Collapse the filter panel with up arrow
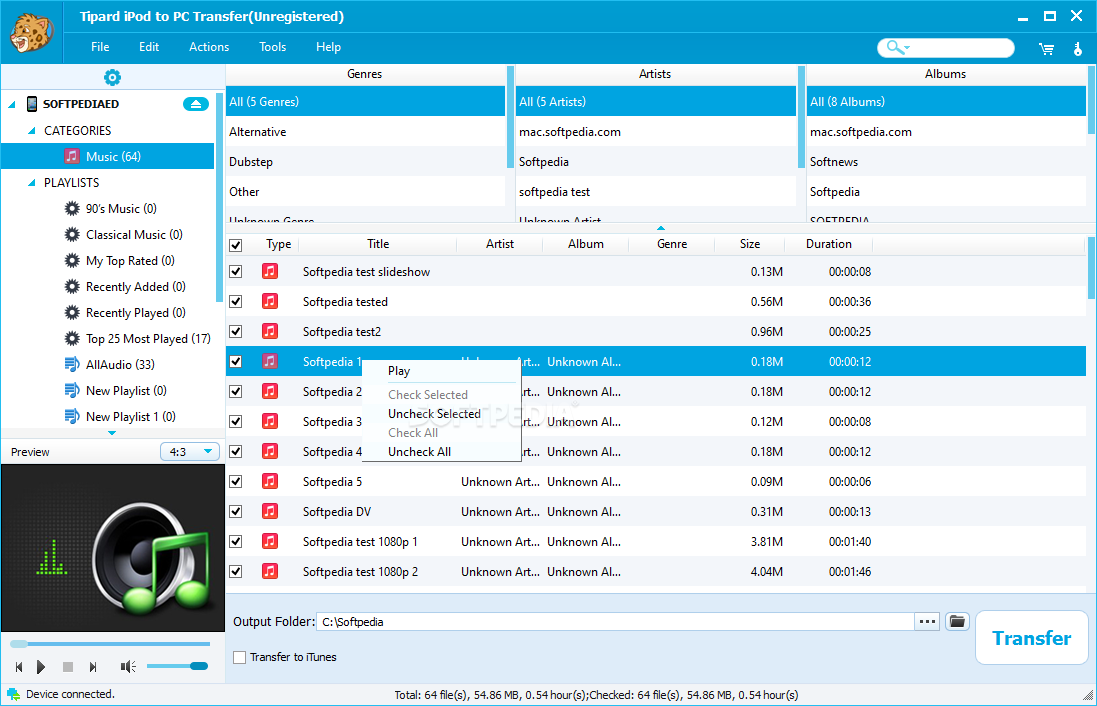The width and height of the screenshot is (1097, 706). 660,228
